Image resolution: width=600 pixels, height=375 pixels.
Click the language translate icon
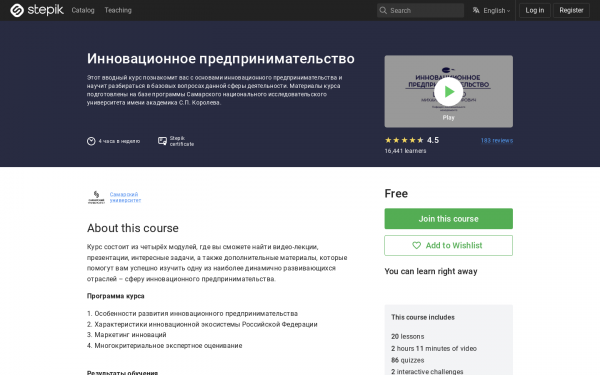point(476,10)
